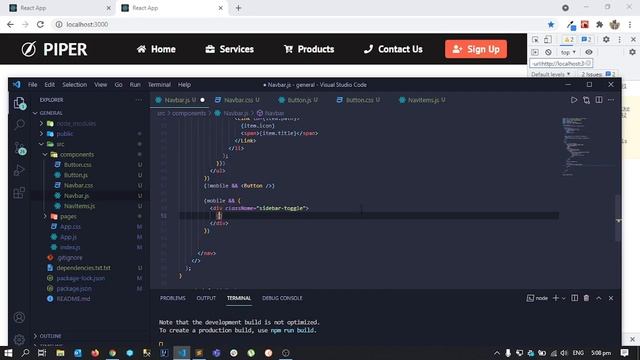Screen dimensions: 640x360
Task: Add a new terminal with plus icon
Action: pos(556,298)
